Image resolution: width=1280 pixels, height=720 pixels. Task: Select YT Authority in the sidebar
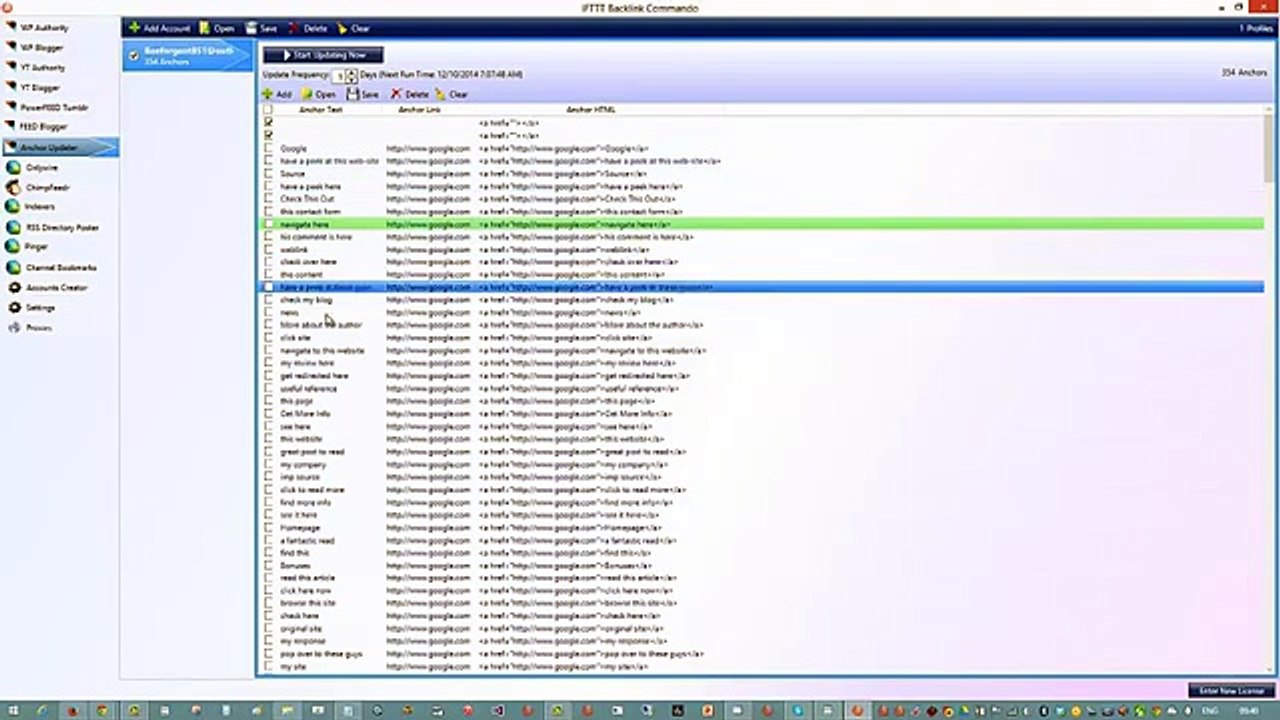(x=43, y=67)
